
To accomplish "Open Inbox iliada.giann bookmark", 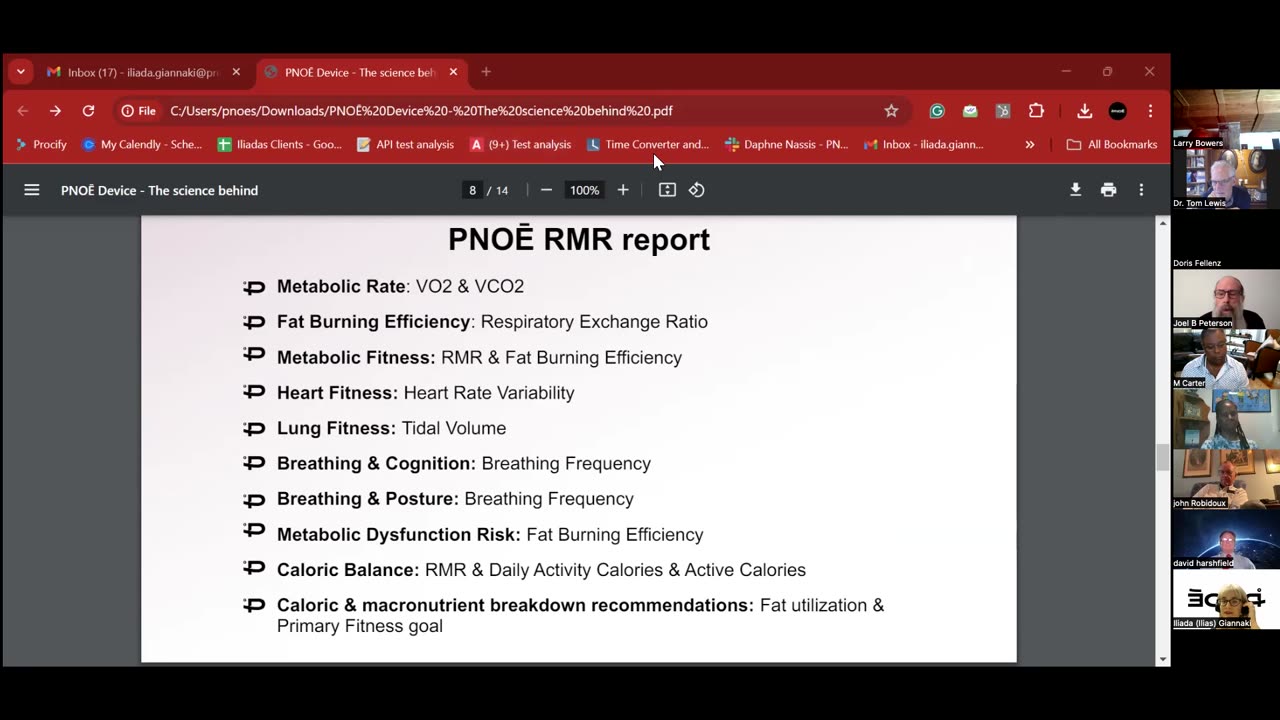I will click(923, 144).
